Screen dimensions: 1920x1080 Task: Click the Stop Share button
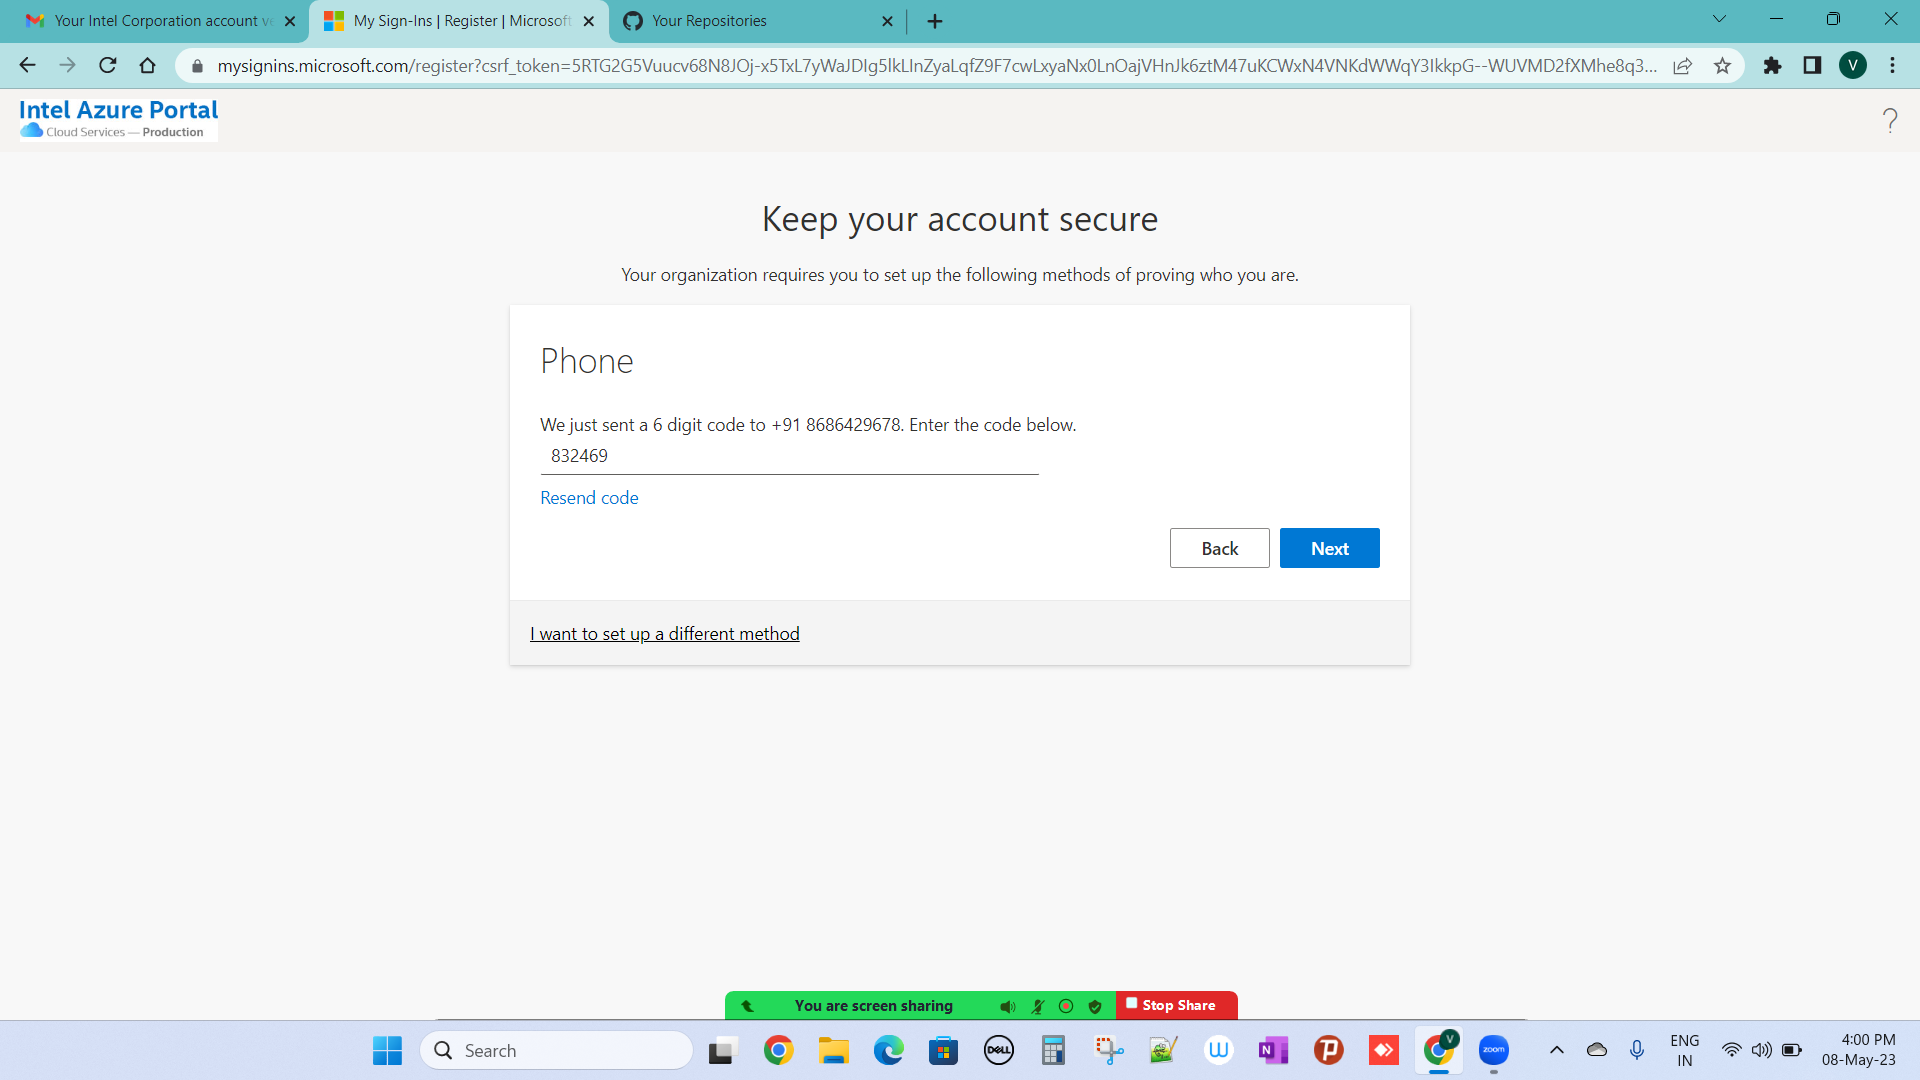pyautogui.click(x=1177, y=1005)
